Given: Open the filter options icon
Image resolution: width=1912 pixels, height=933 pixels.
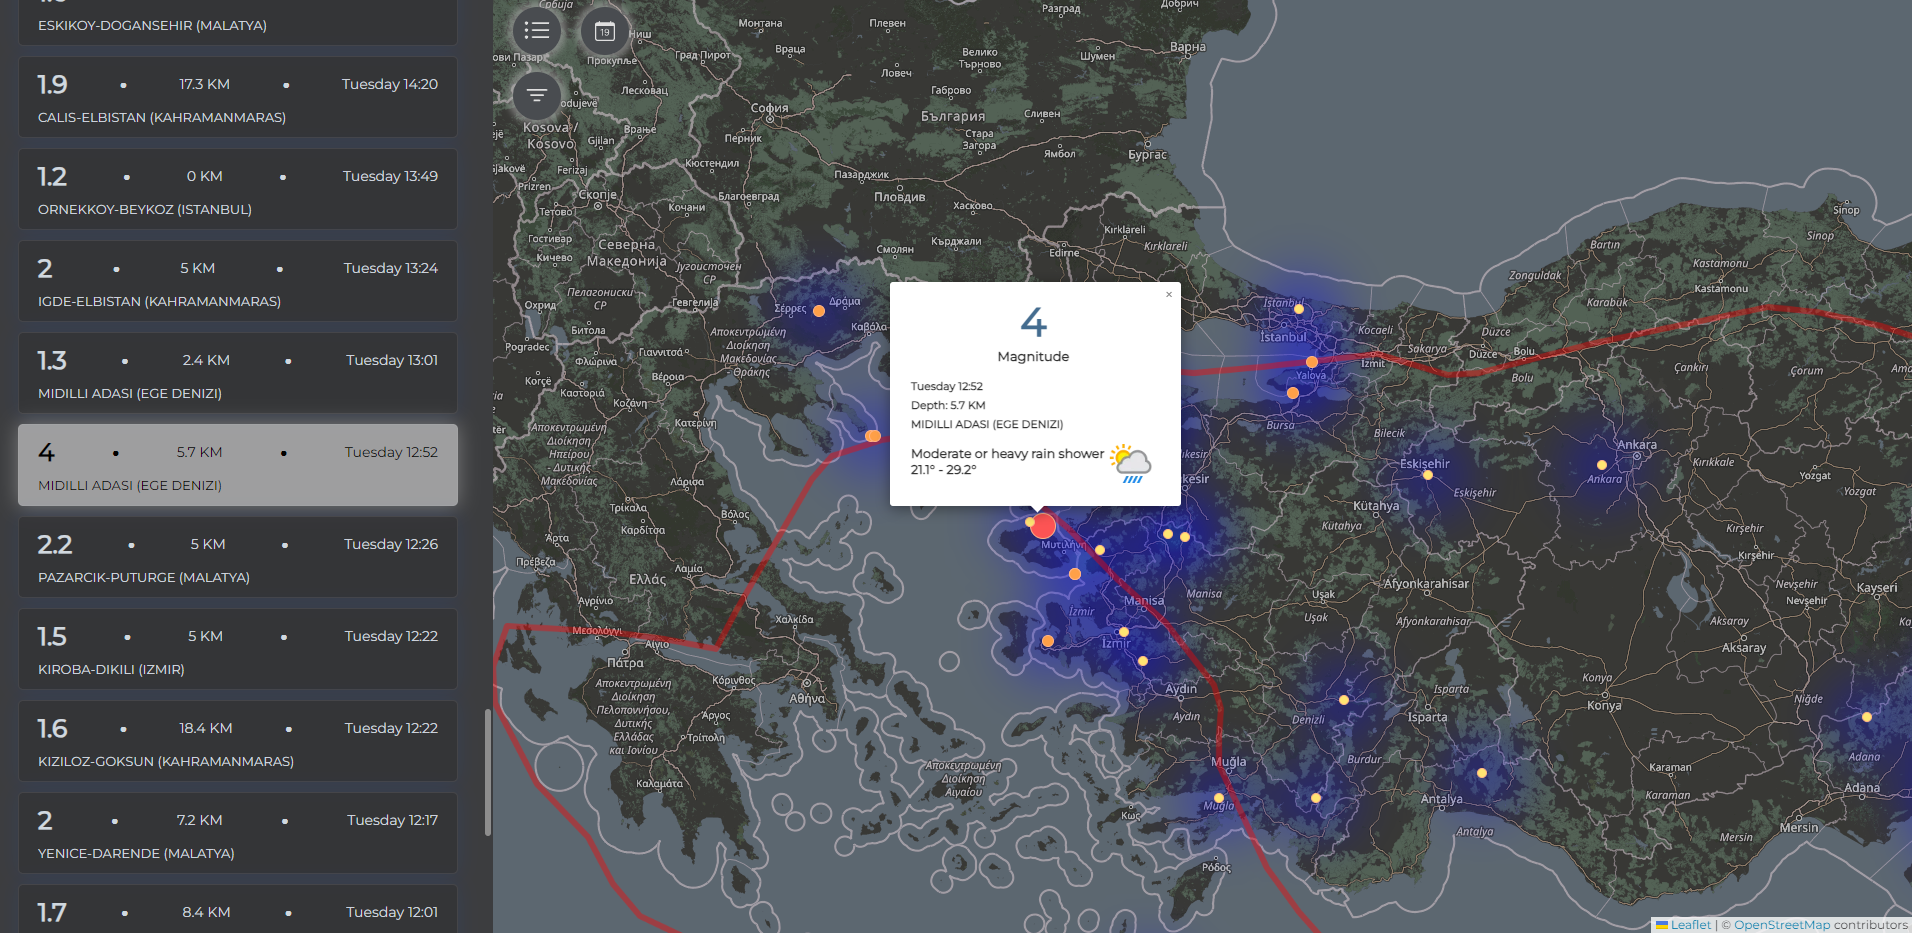Looking at the screenshot, I should 537,96.
